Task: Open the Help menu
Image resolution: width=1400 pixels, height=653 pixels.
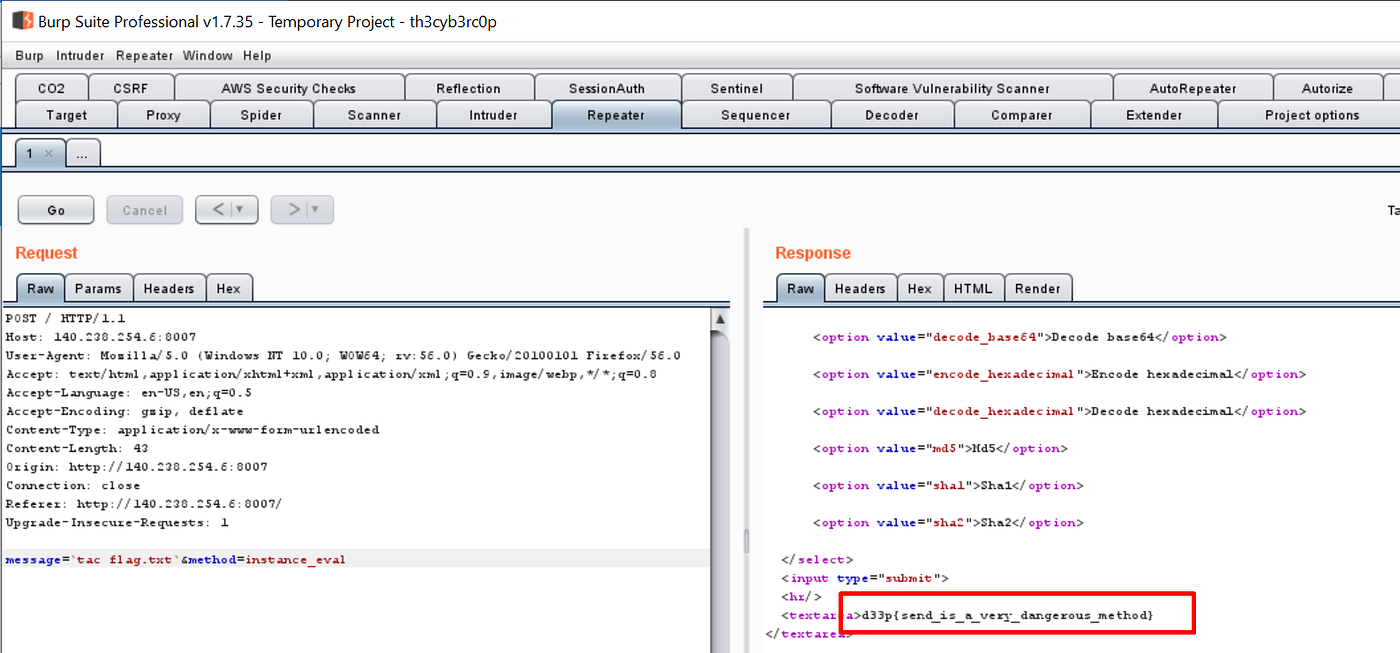Action: point(256,55)
